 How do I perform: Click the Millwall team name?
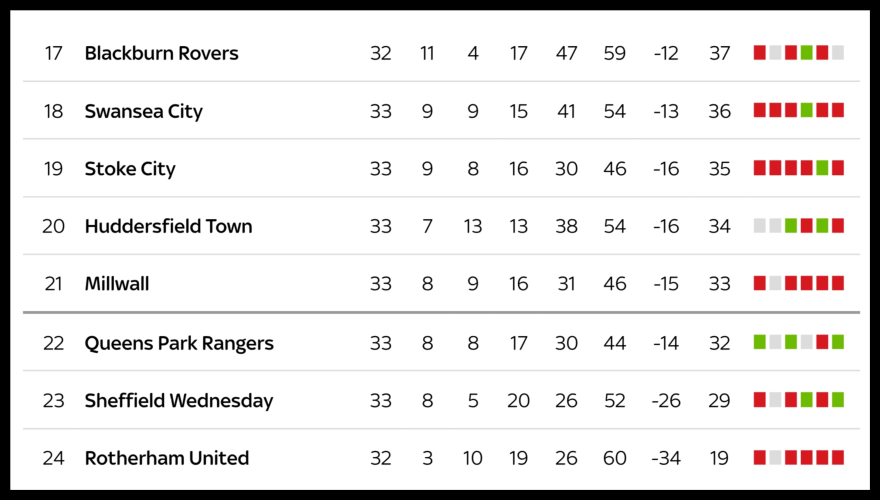pyautogui.click(x=117, y=284)
